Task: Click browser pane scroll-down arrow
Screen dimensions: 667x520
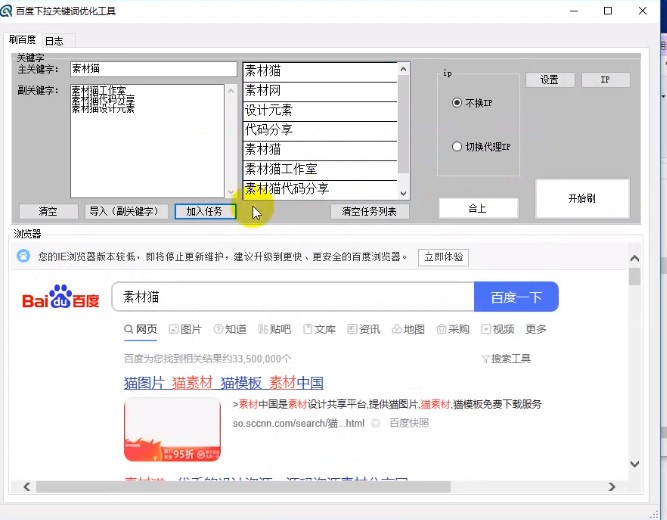Action: click(635, 464)
